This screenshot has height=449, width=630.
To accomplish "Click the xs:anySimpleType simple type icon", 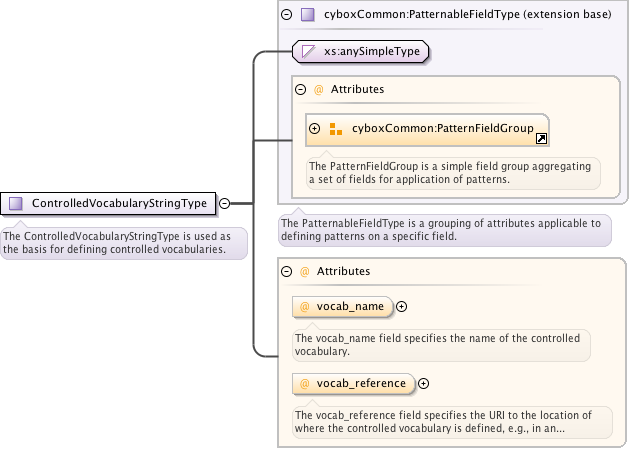I will pos(309,50).
